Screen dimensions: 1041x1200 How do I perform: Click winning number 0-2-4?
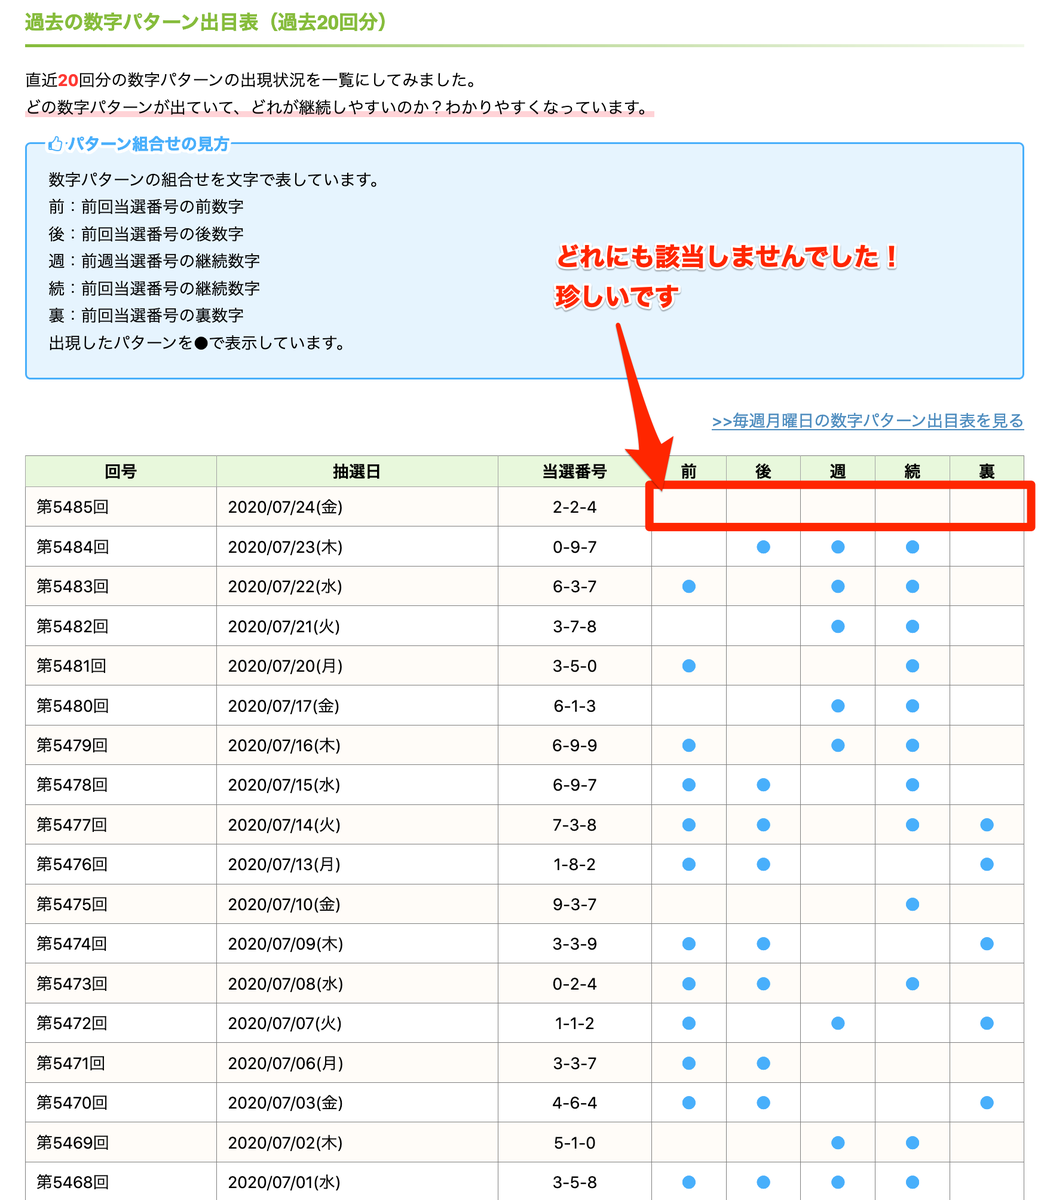(575, 984)
